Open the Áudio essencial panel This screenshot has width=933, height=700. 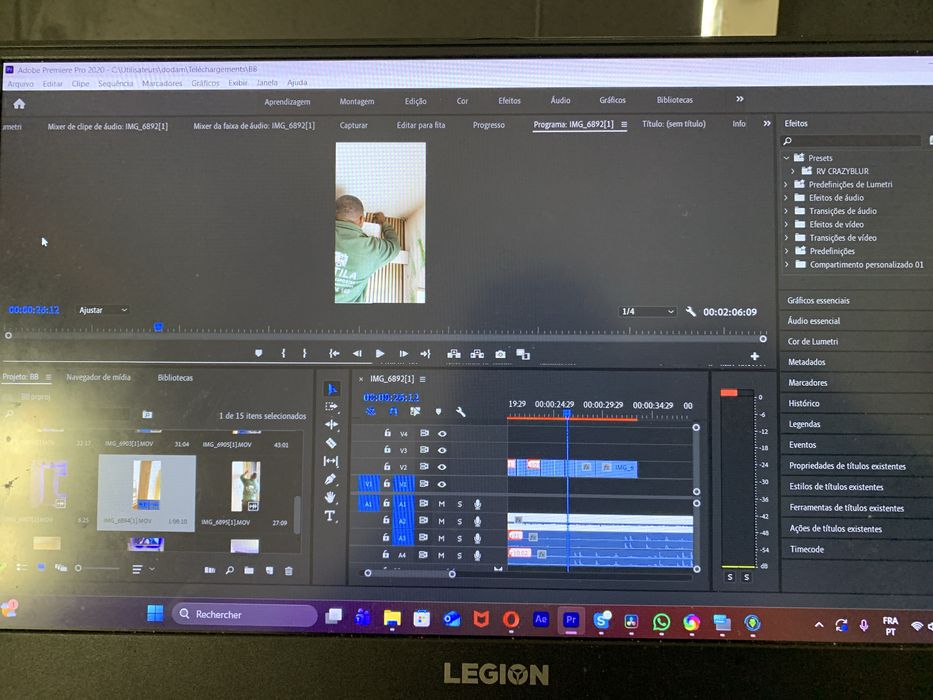coord(813,321)
